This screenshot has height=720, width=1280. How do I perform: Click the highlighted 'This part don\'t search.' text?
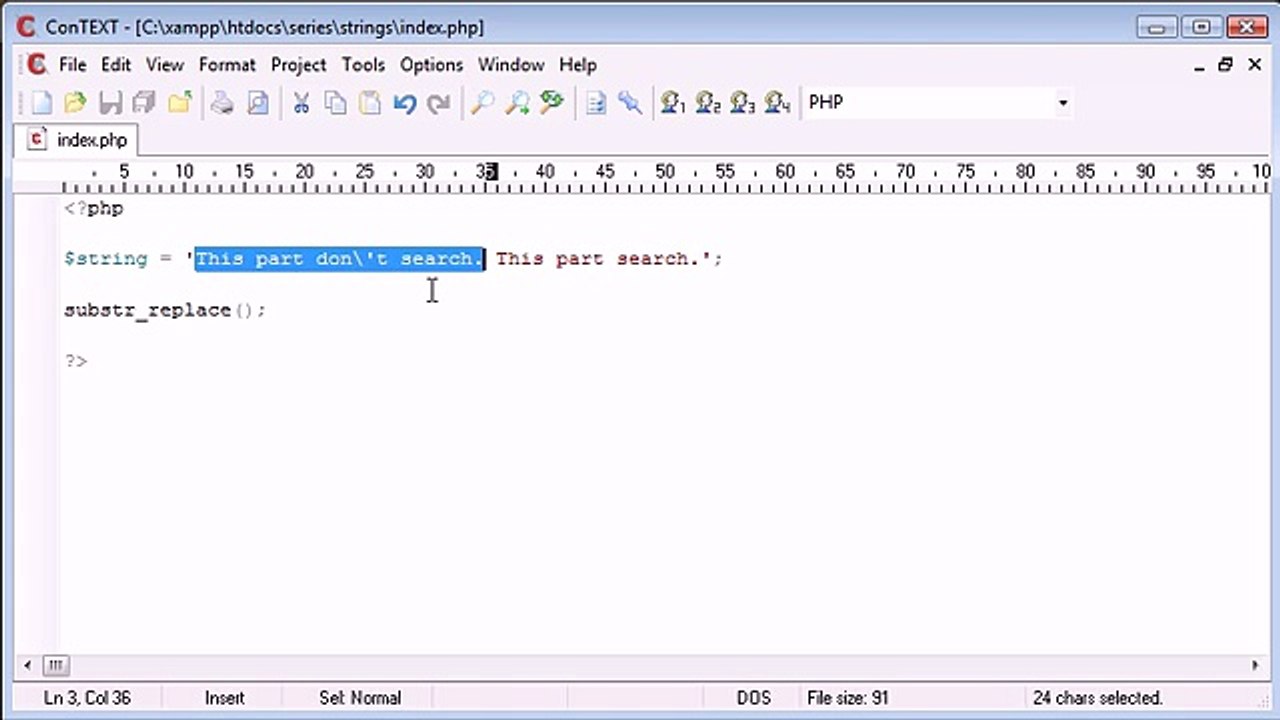(x=340, y=259)
